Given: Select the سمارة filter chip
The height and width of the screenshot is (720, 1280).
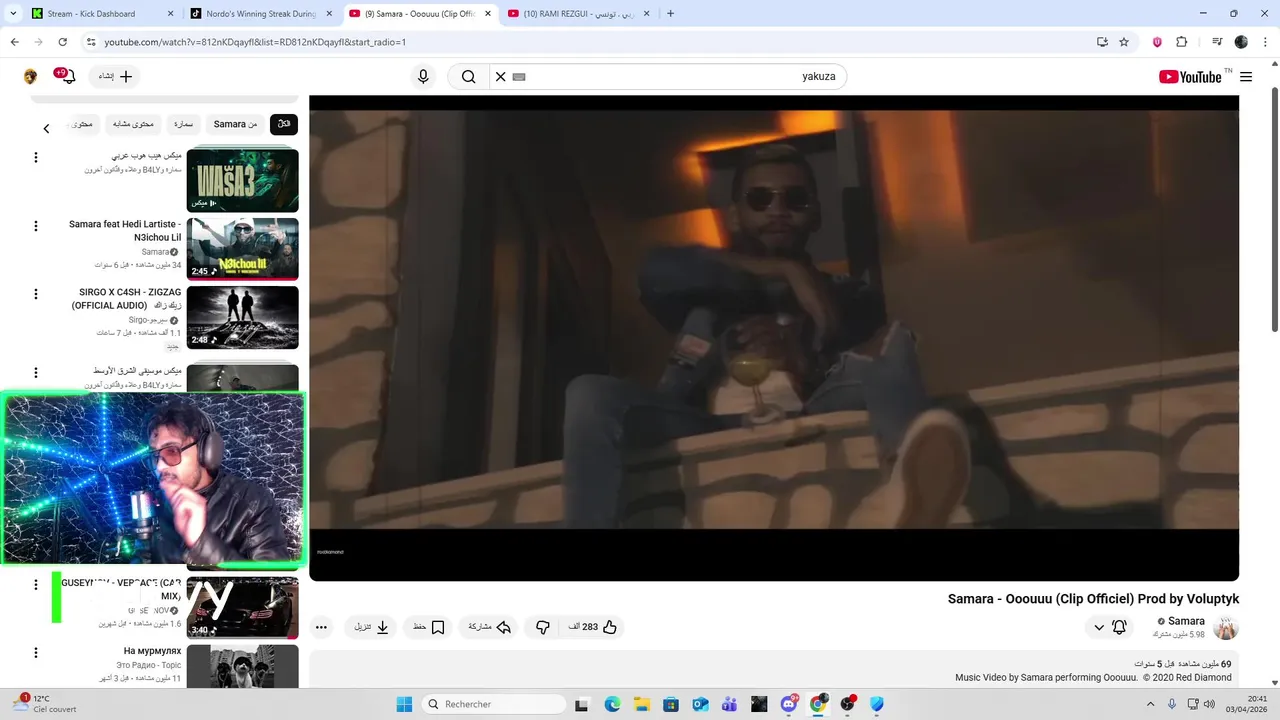Looking at the screenshot, I should (x=183, y=124).
